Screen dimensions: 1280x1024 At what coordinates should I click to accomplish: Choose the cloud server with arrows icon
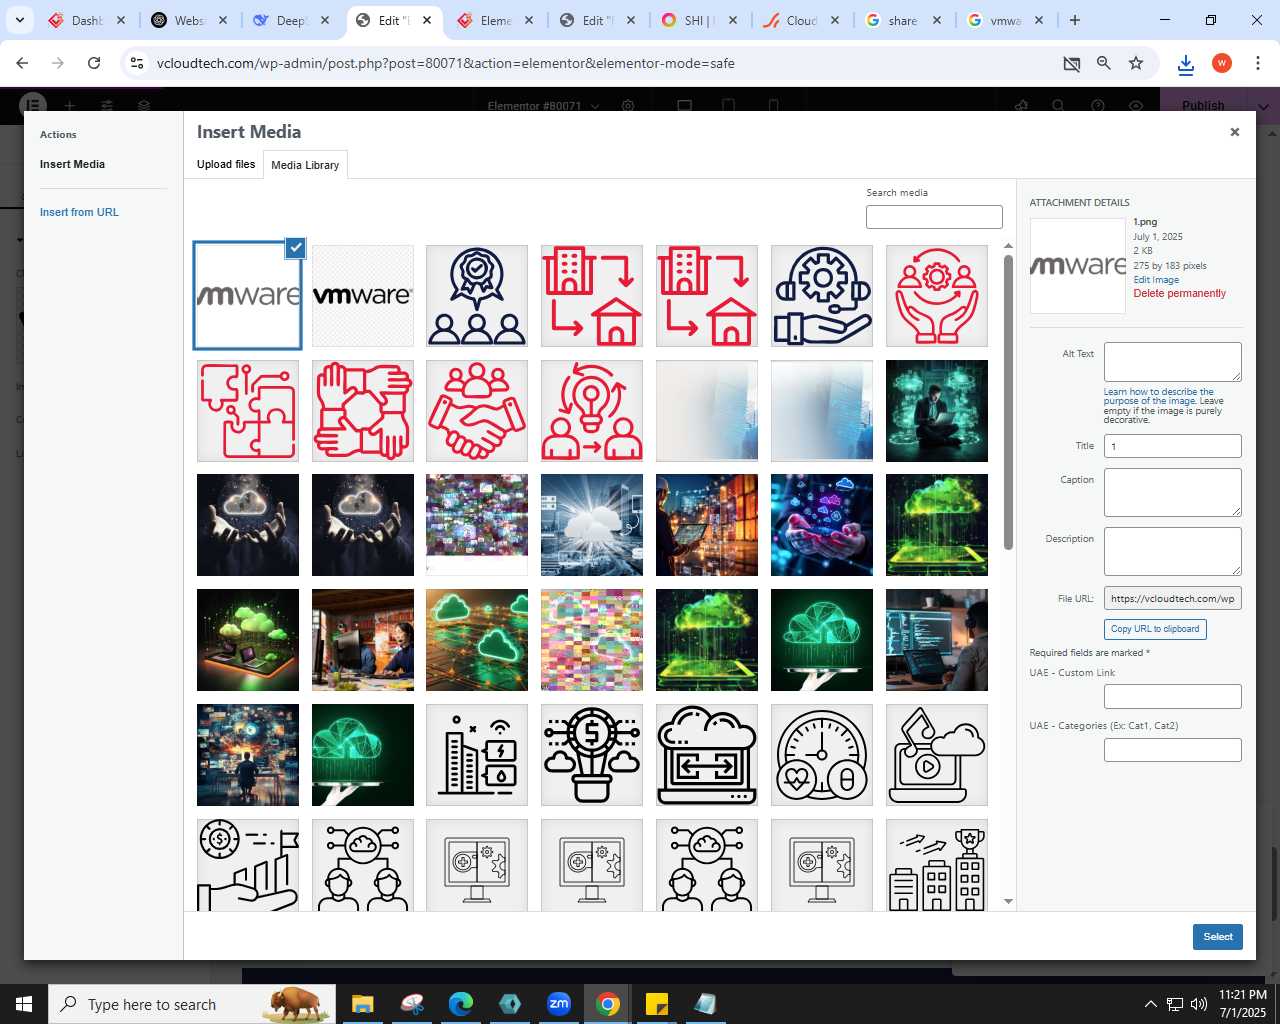click(x=707, y=755)
